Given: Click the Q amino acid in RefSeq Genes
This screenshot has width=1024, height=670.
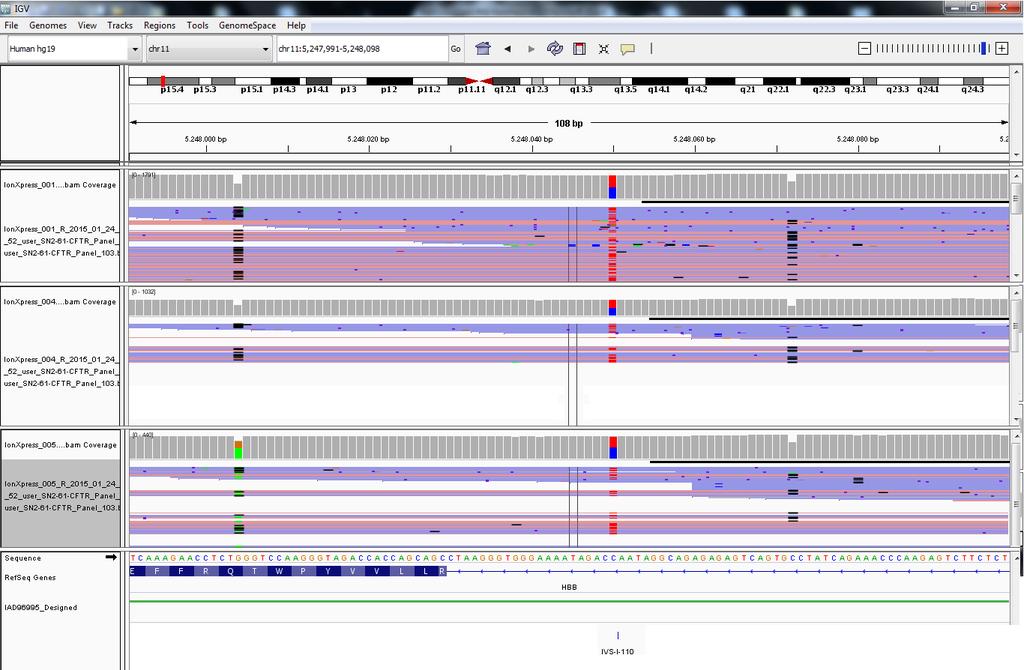Looking at the screenshot, I should coord(230,571).
